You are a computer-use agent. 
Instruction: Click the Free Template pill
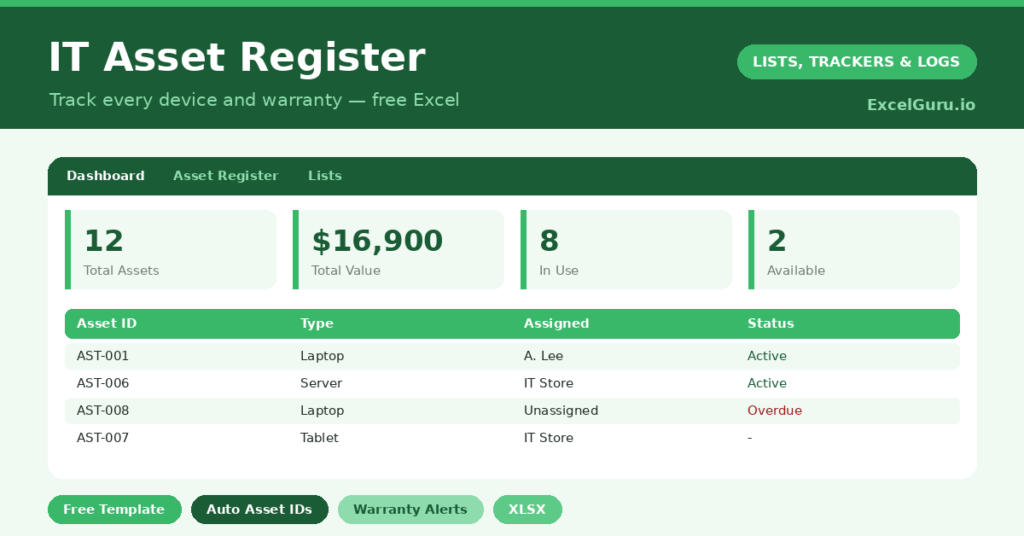(x=114, y=509)
